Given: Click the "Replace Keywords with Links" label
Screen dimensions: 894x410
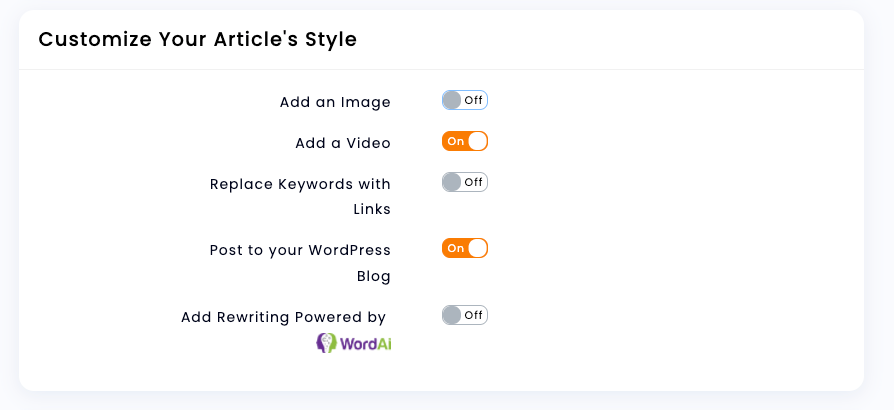Looking at the screenshot, I should pos(300,196).
